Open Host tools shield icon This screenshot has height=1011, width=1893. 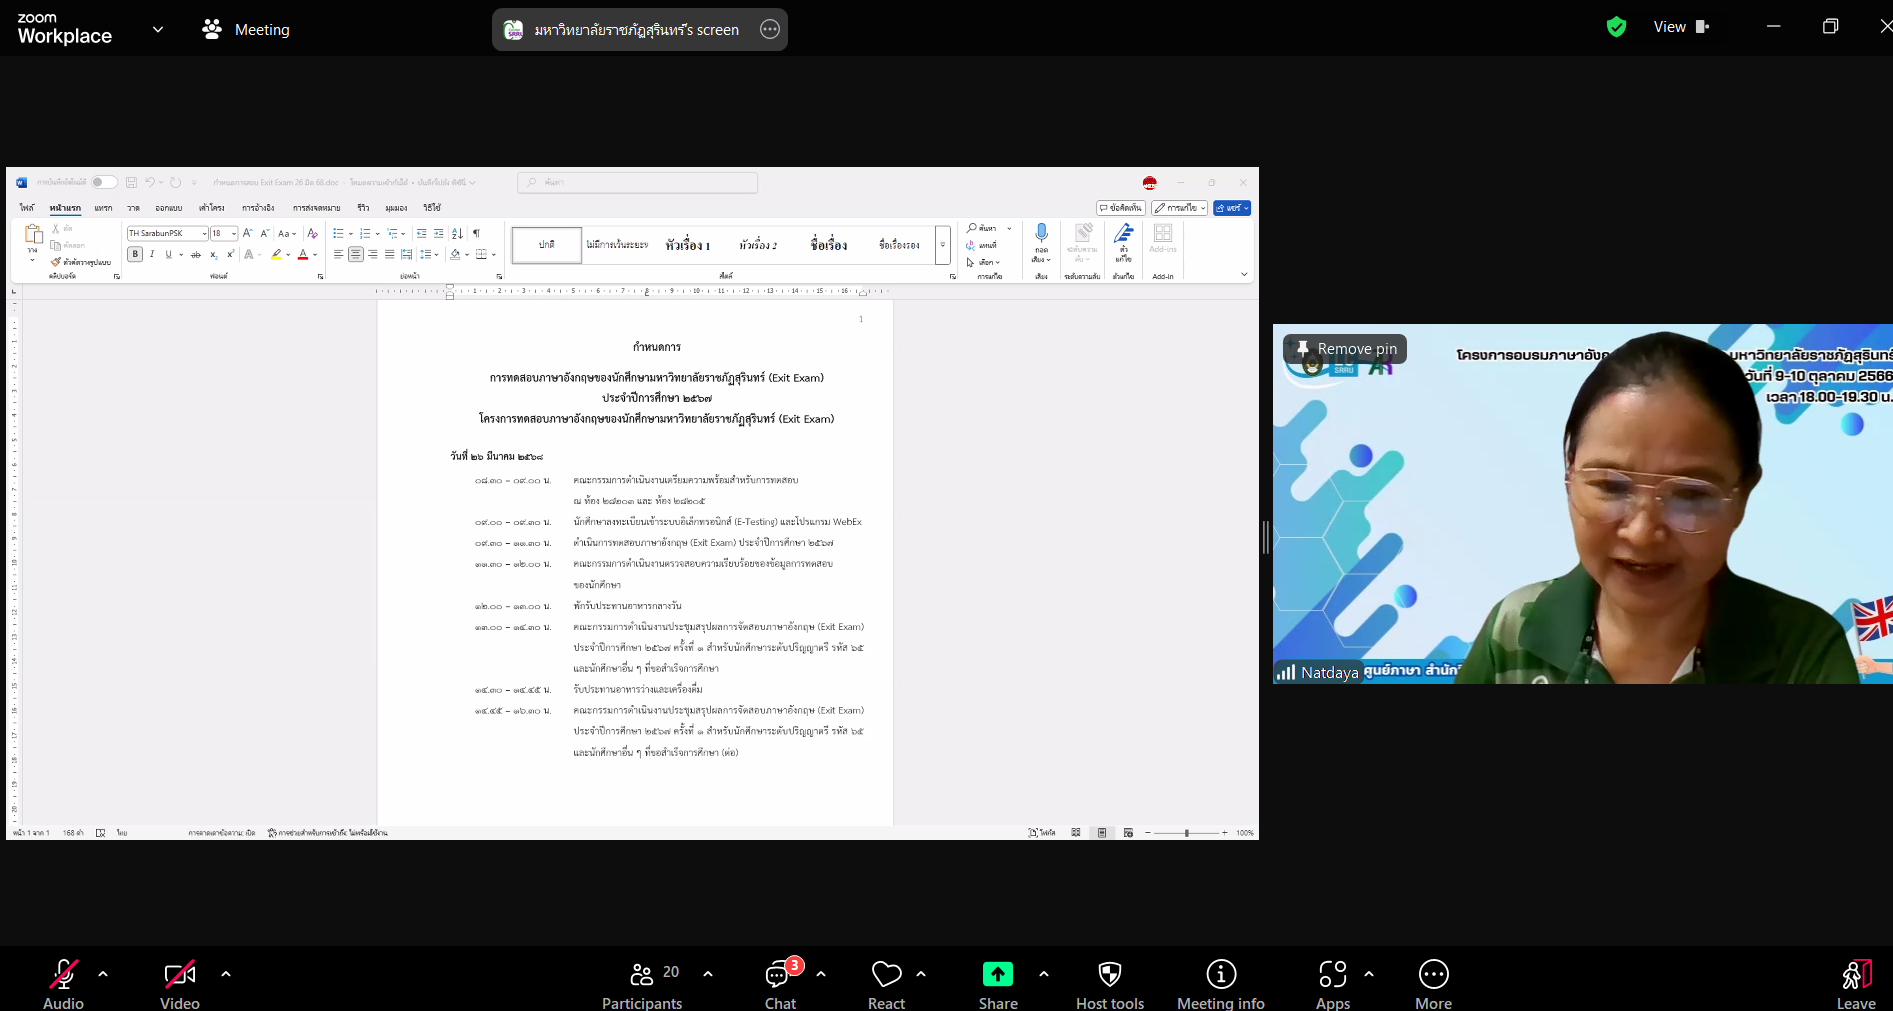click(x=1110, y=974)
